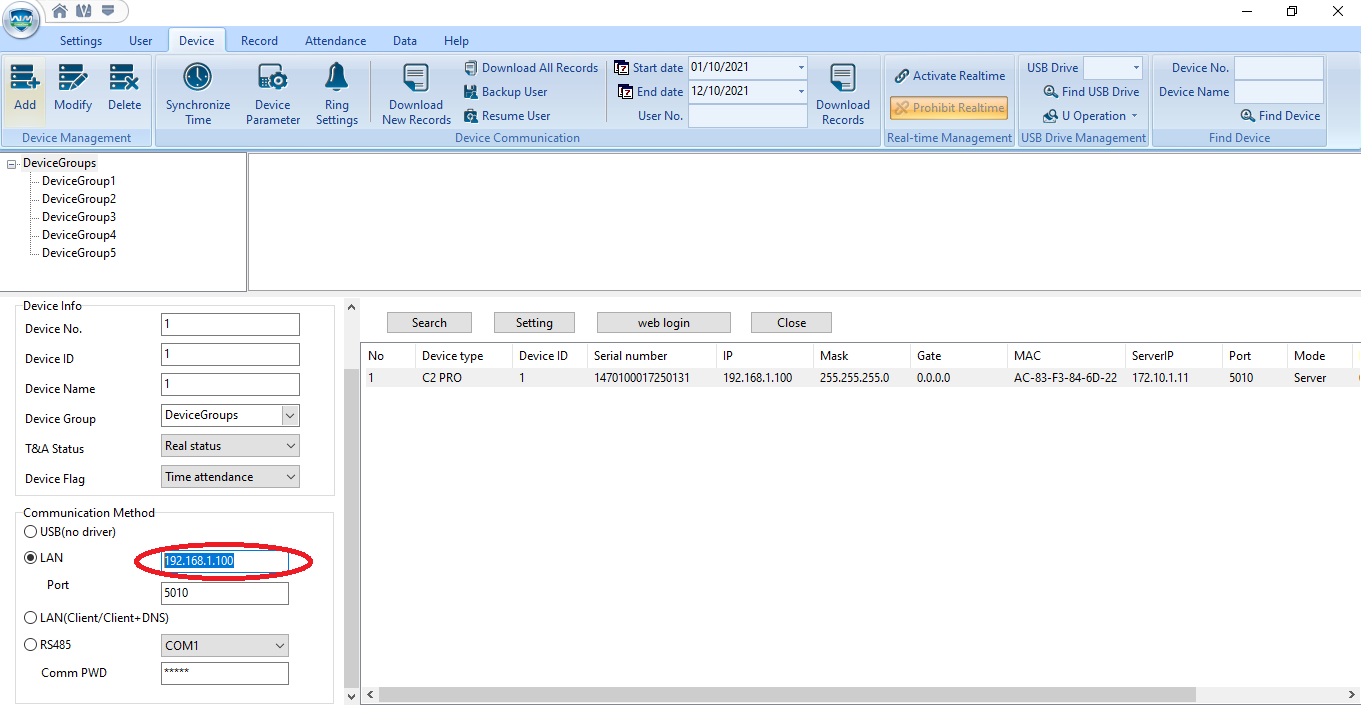Viewport: 1361px width, 705px height.
Task: Click the Download Records icon
Action: pos(843,78)
